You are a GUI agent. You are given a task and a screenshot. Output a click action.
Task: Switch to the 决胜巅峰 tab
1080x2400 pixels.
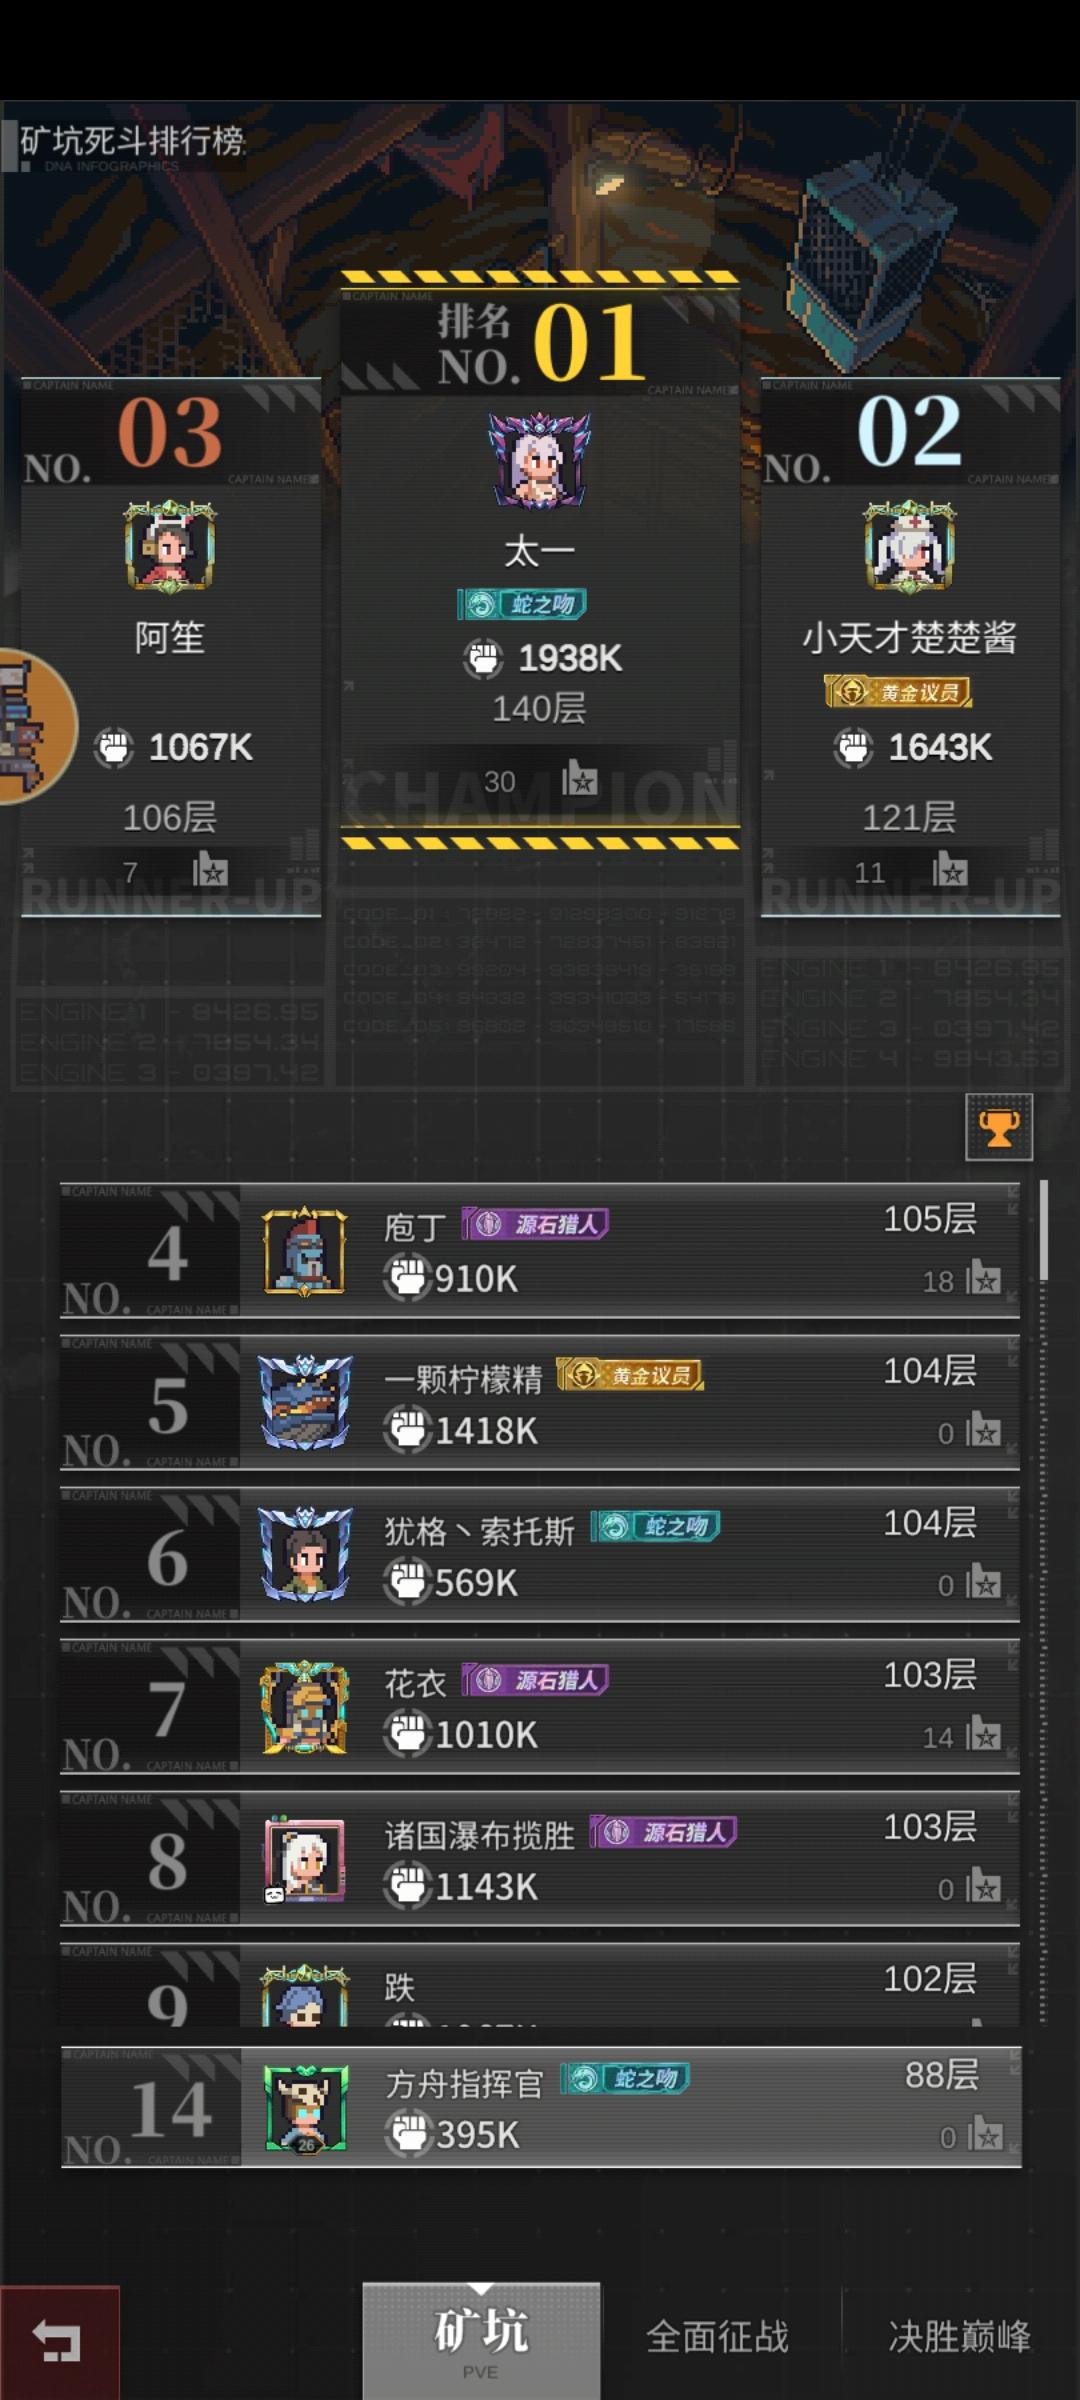point(959,2337)
